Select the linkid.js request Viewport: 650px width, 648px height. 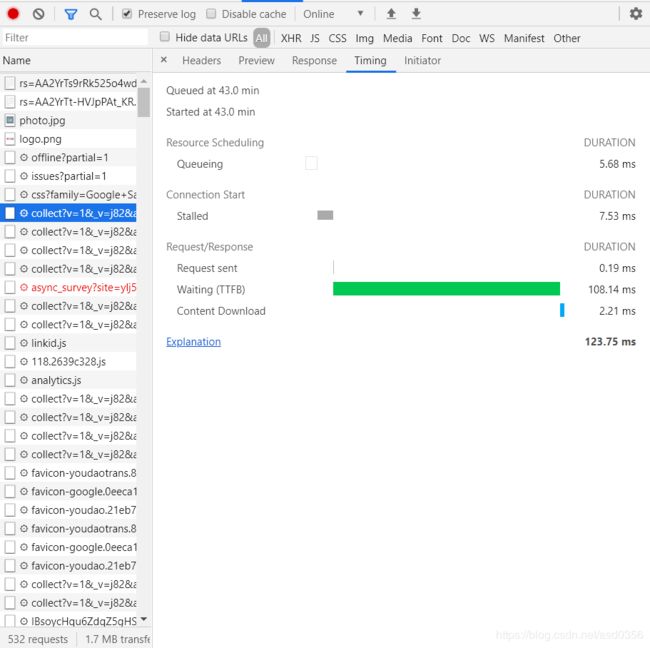(x=68, y=343)
